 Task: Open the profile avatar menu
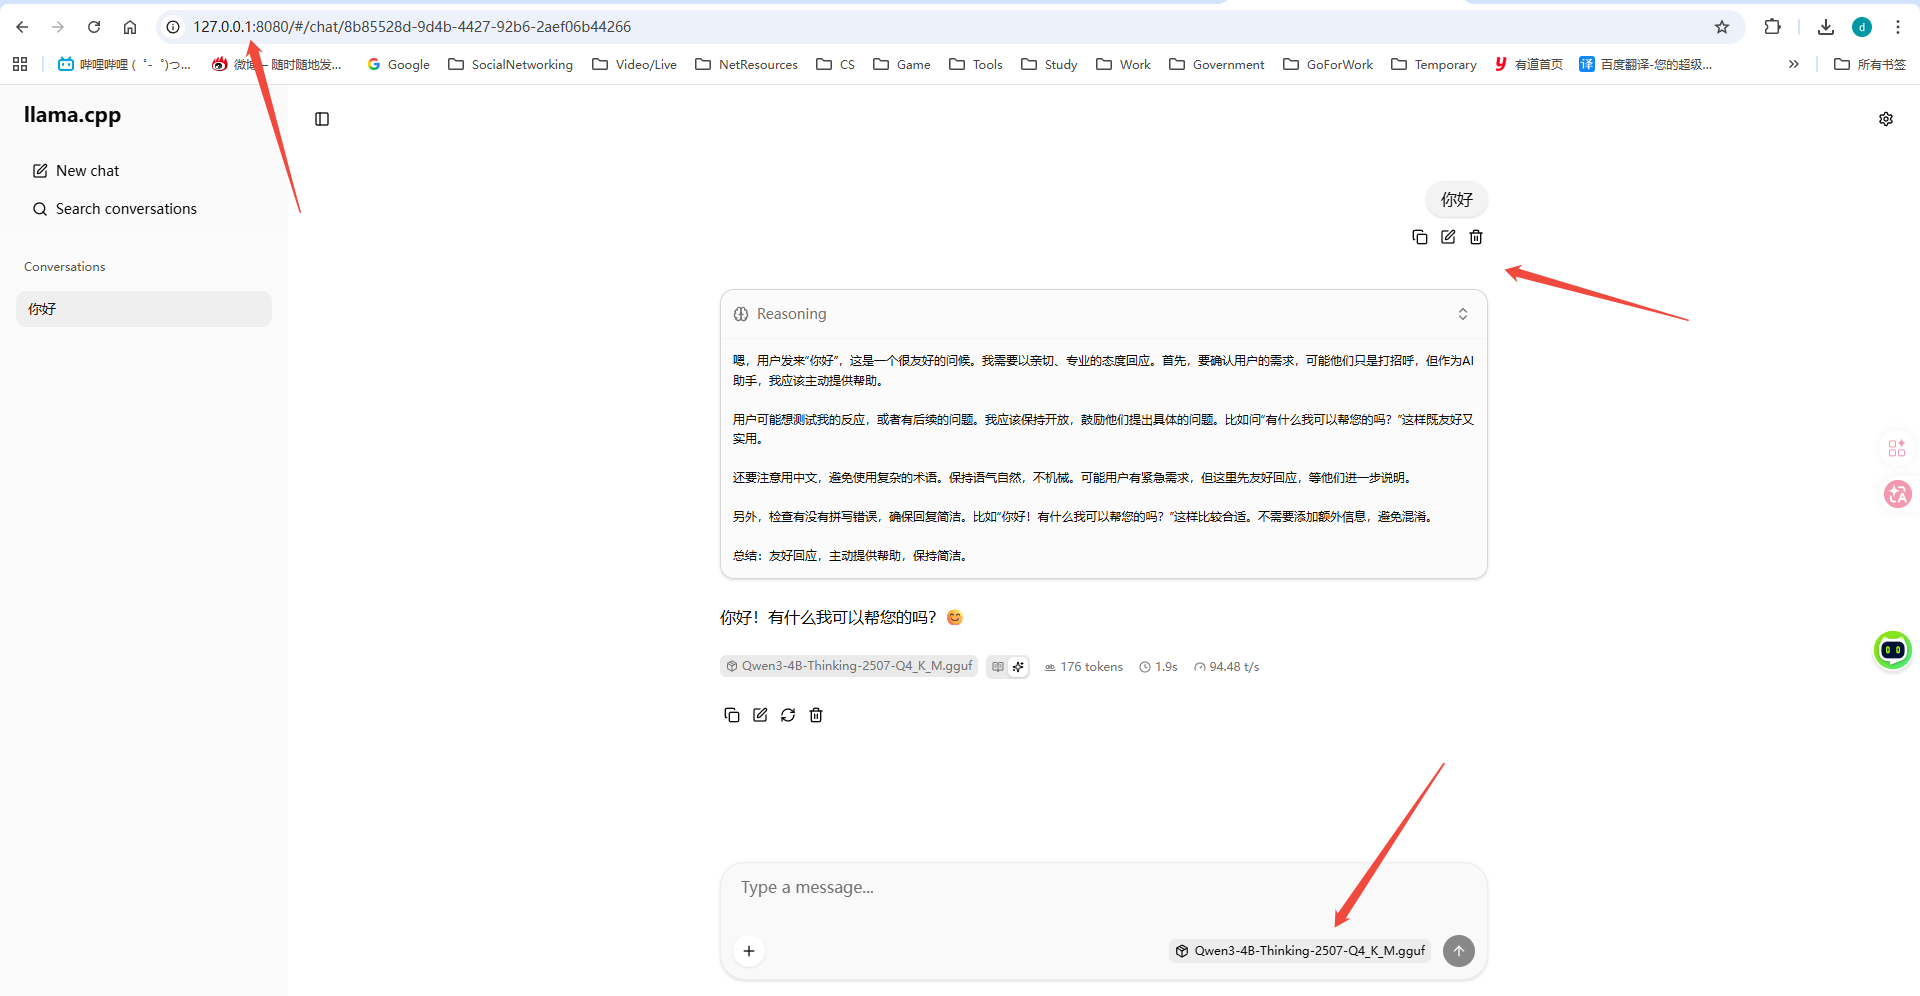coord(1862,27)
